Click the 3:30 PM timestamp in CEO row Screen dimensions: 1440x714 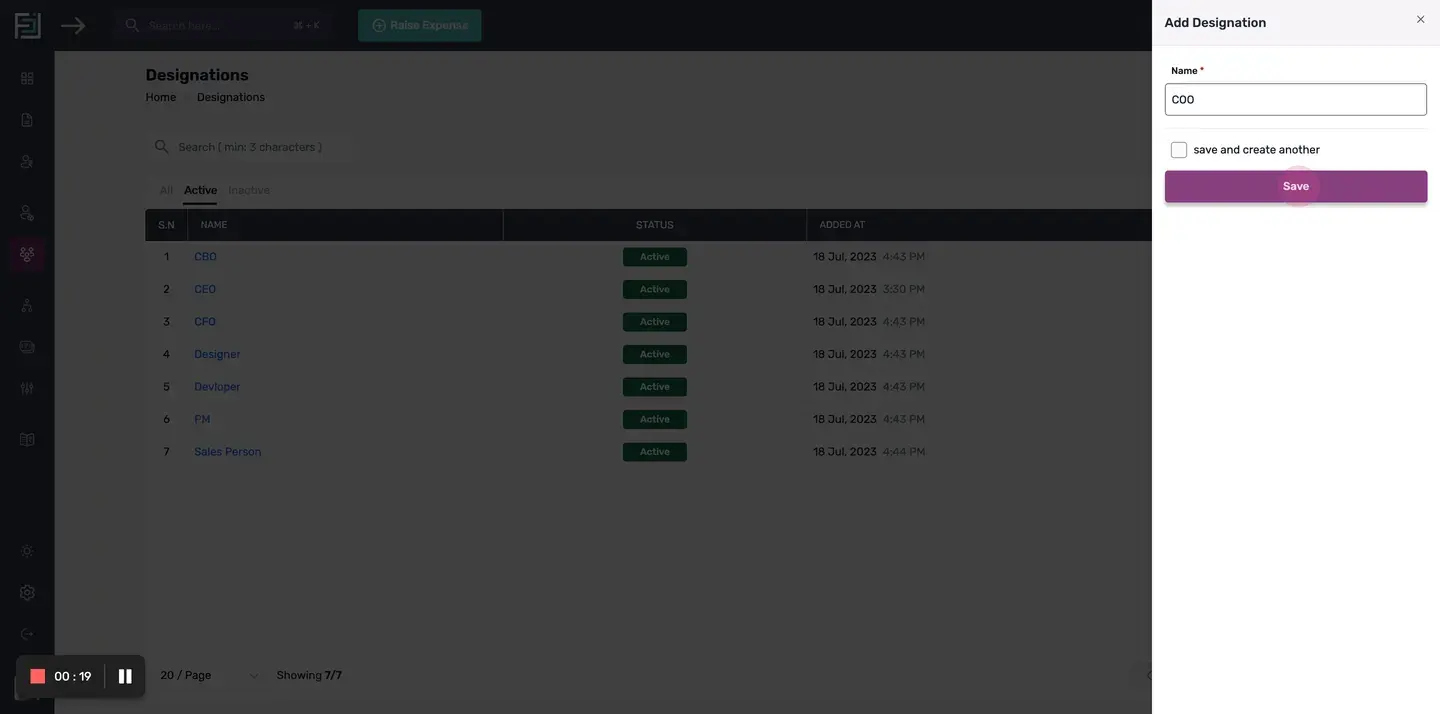coord(904,290)
